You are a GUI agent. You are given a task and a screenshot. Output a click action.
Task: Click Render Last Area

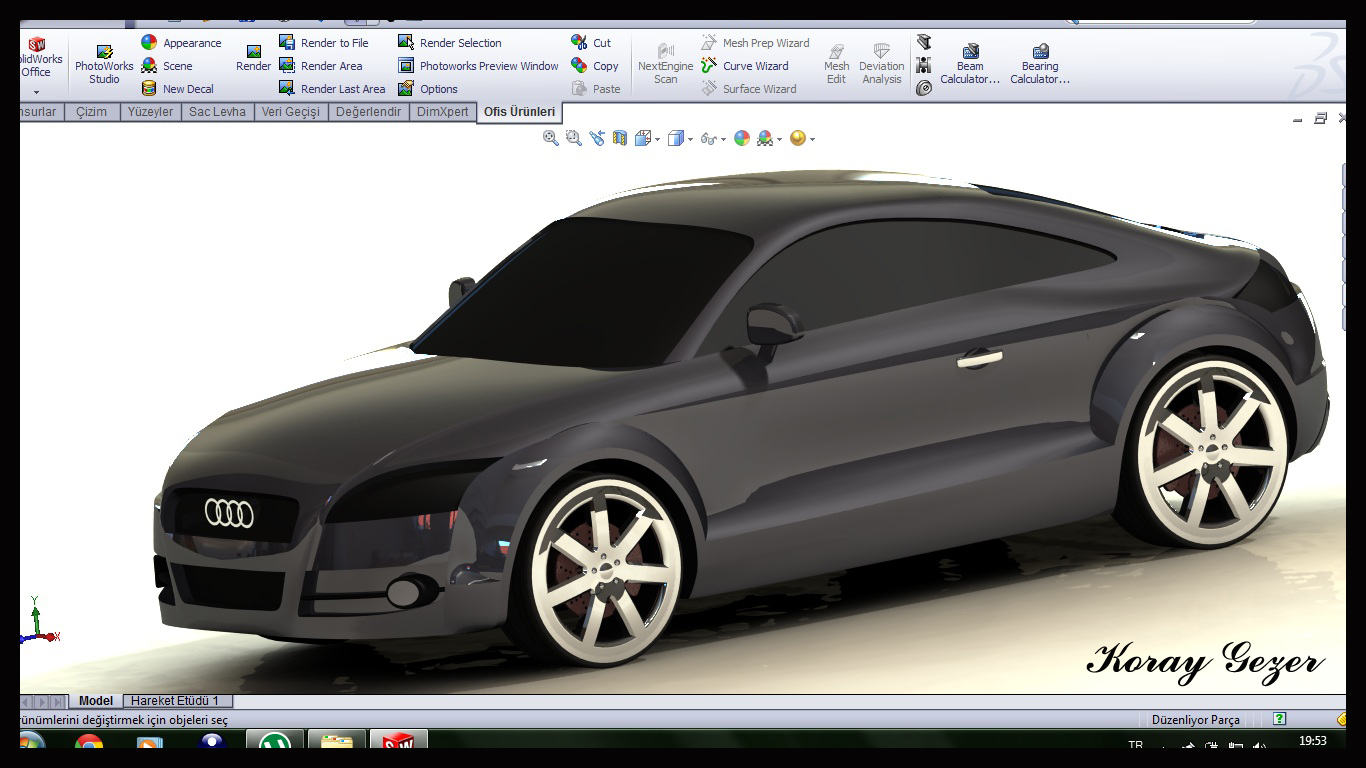click(x=332, y=89)
